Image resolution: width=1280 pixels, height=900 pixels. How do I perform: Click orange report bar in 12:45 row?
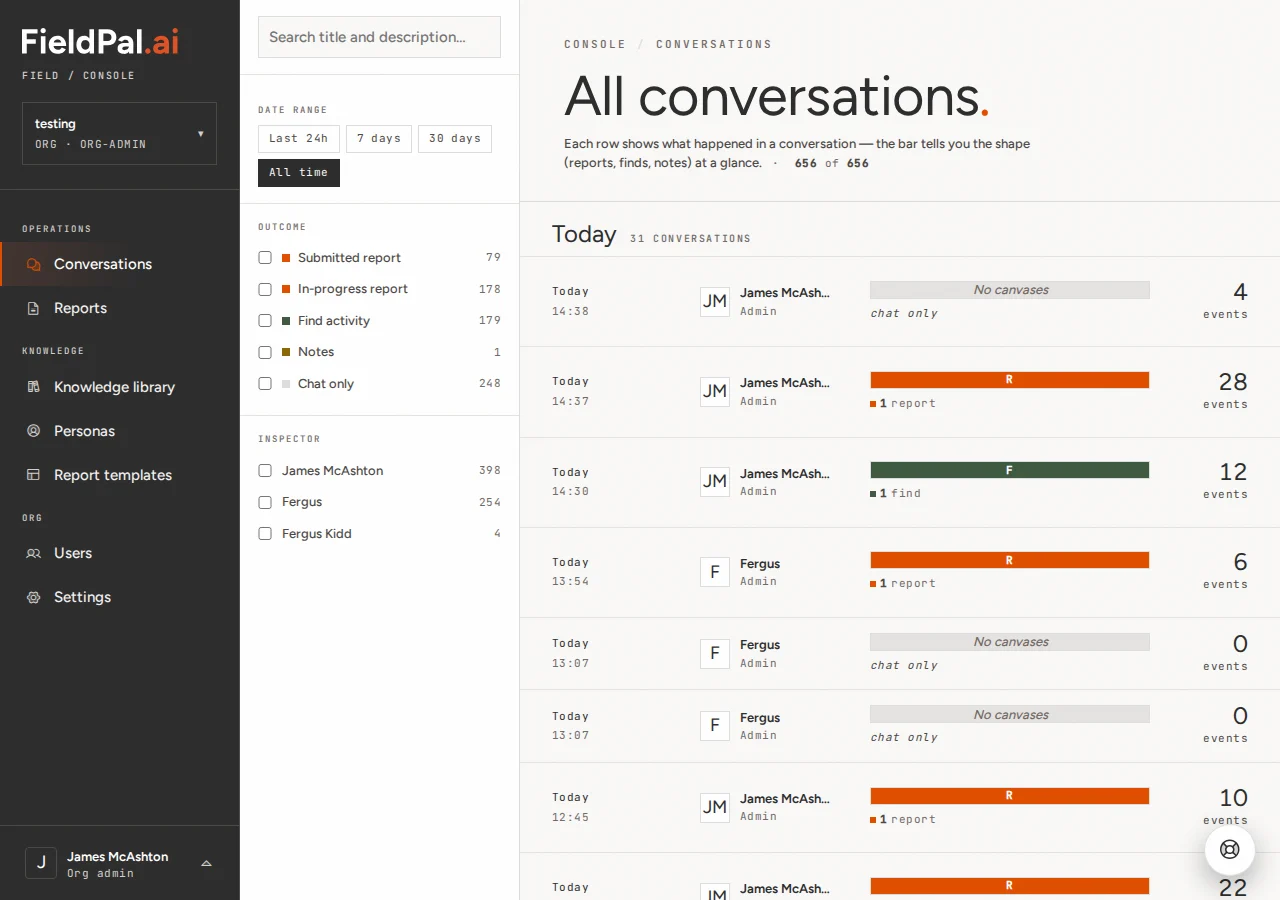1010,796
